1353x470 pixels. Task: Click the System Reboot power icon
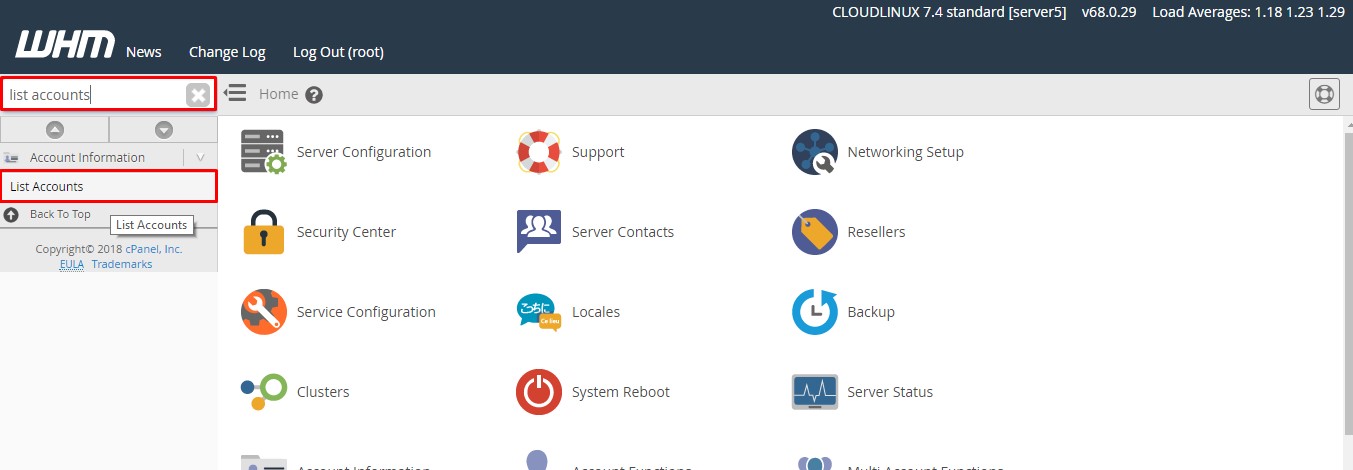[x=539, y=392]
